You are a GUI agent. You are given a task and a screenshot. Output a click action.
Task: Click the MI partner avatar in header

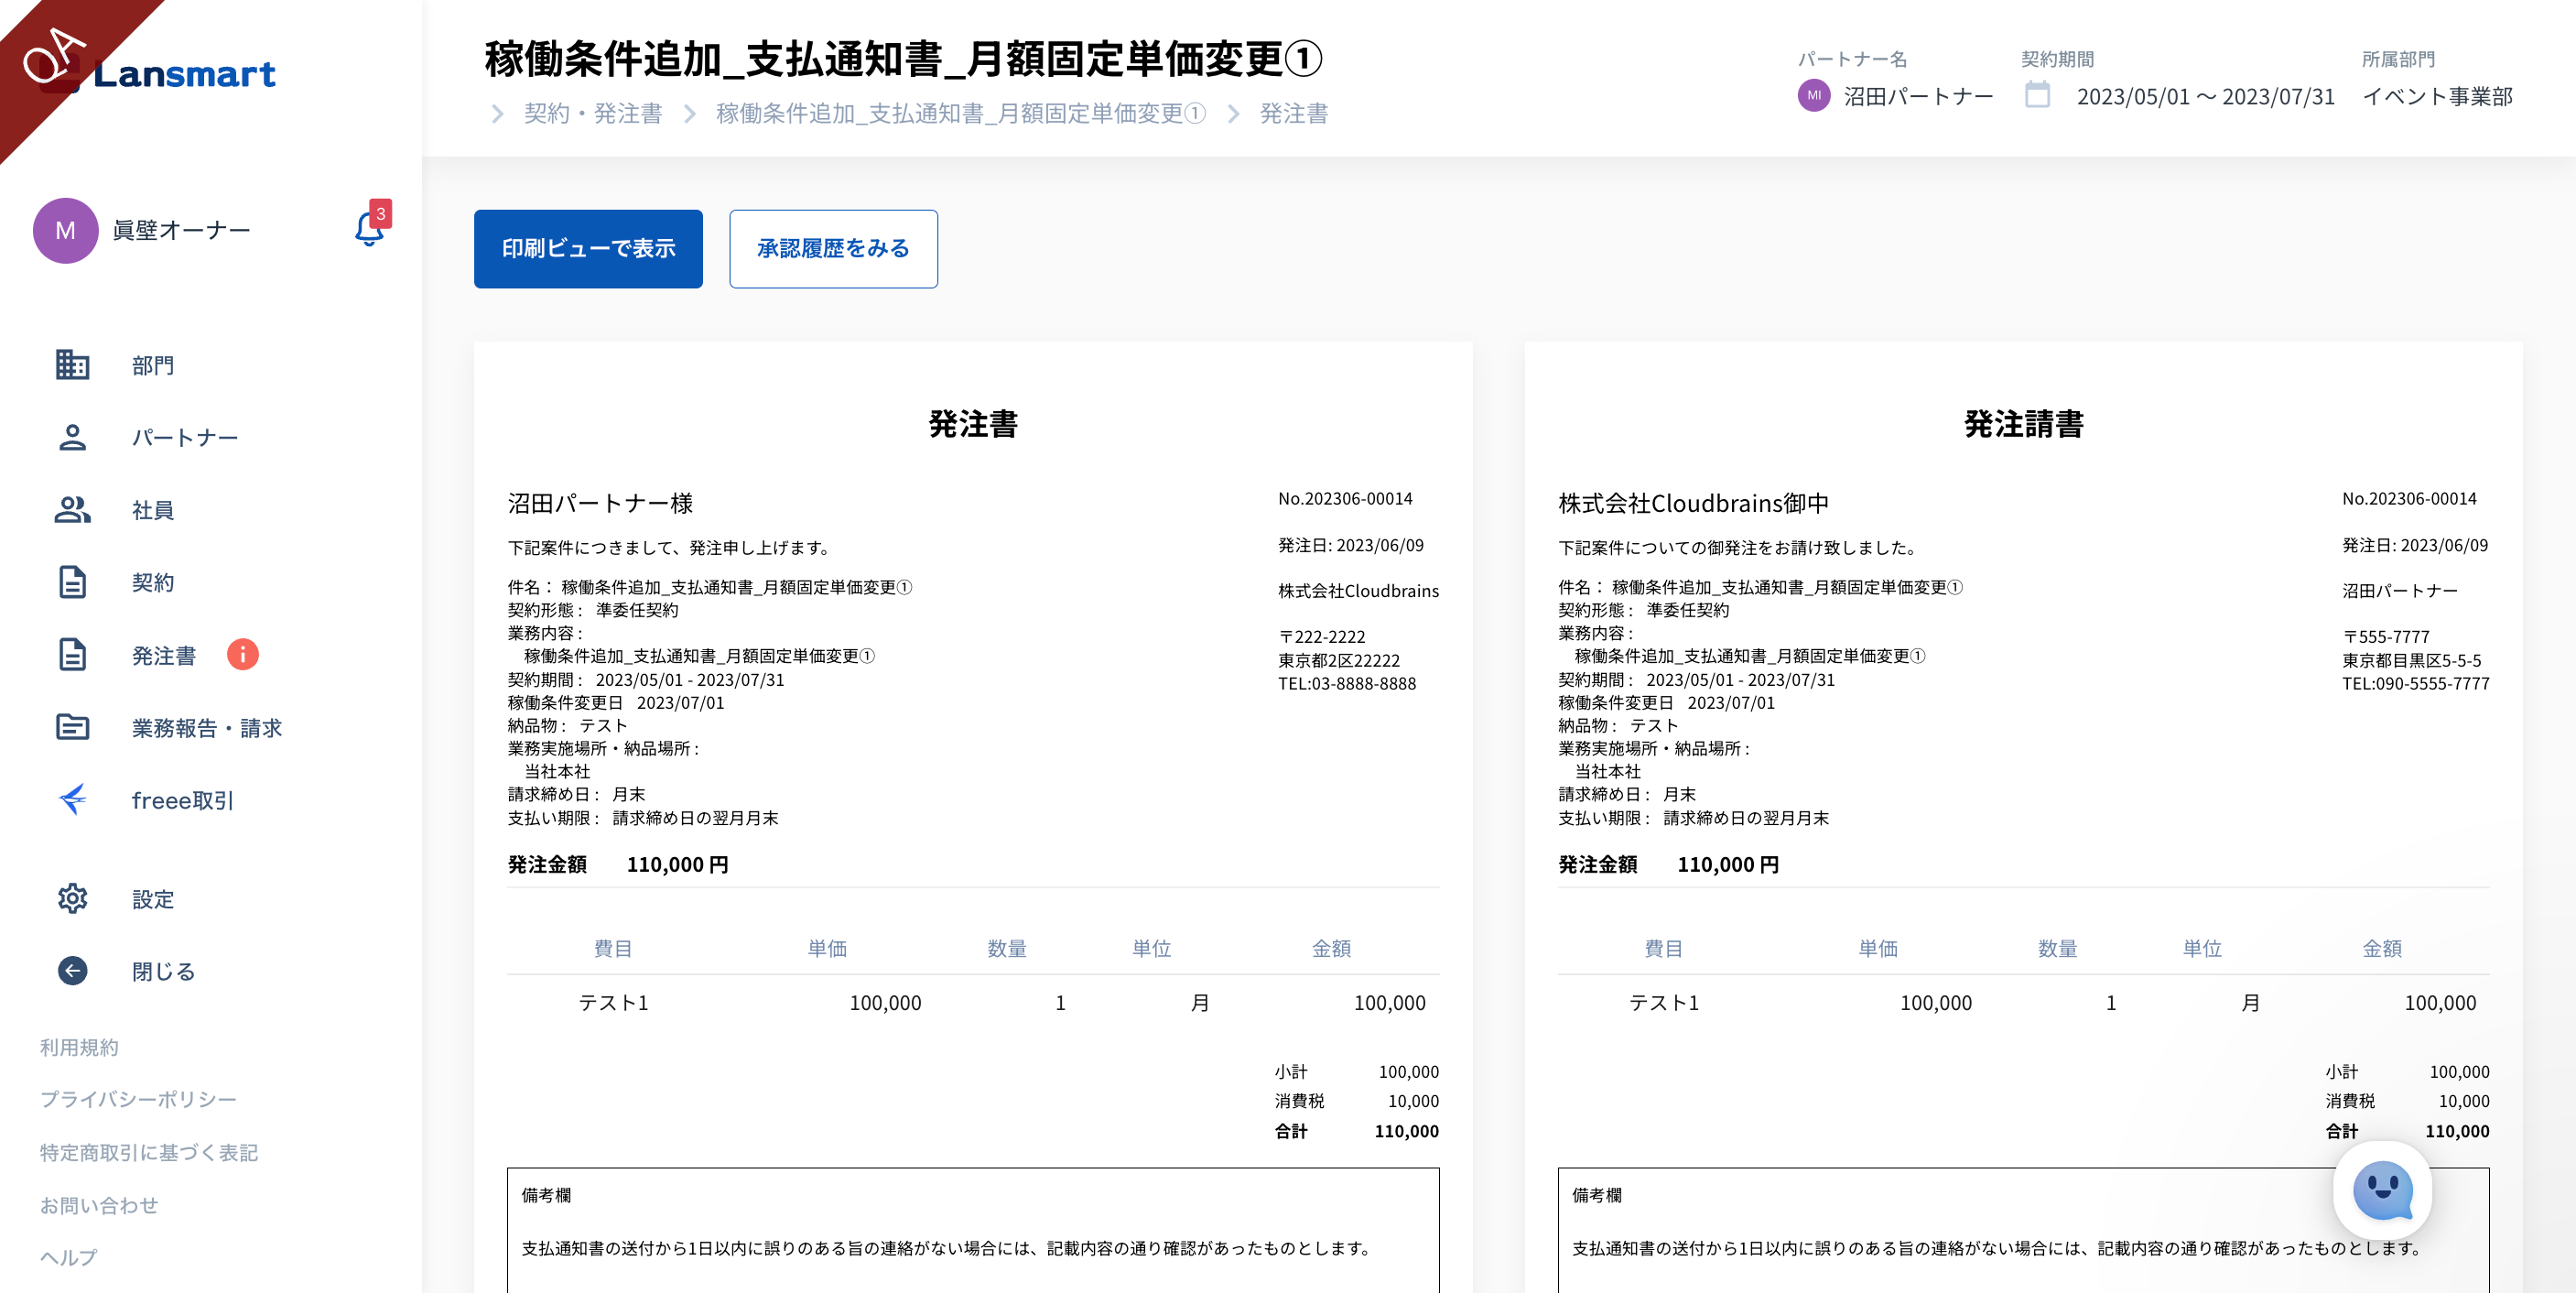click(1813, 96)
